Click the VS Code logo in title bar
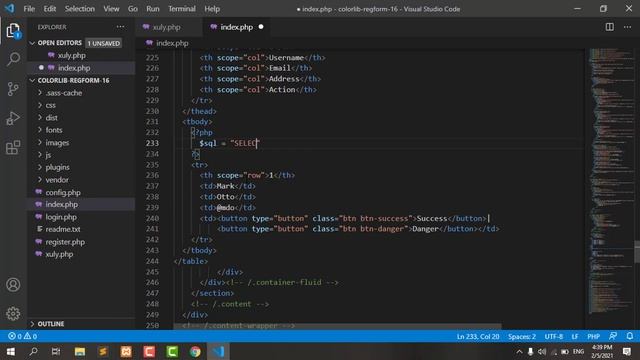640x360 pixels. [x=9, y=8]
